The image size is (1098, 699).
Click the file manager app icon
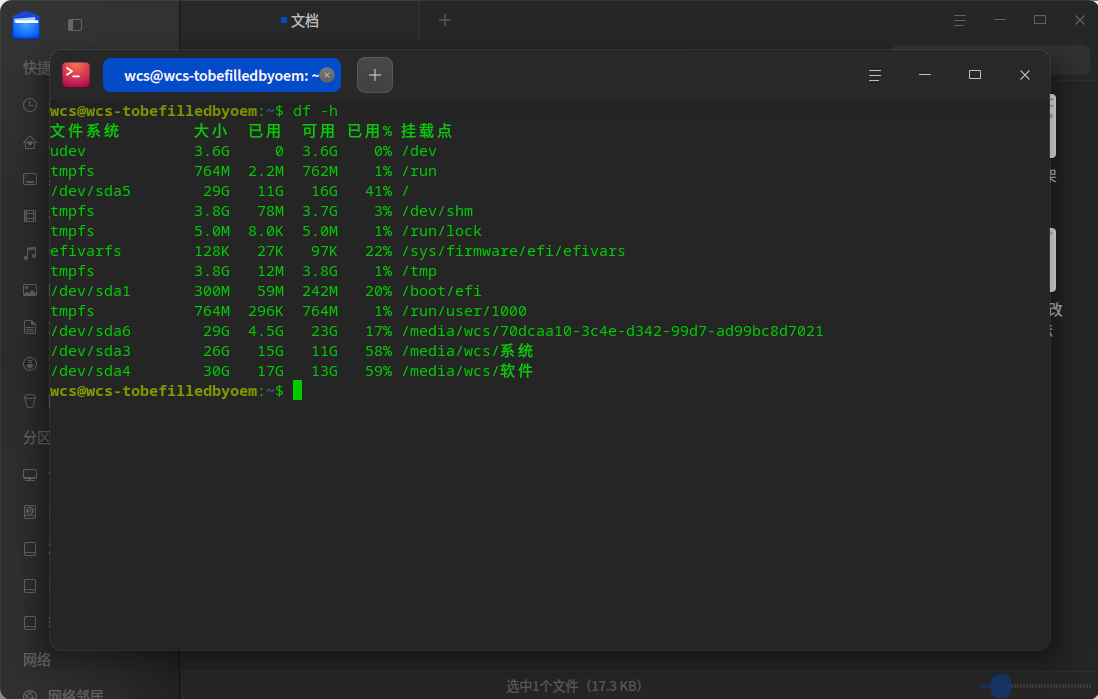26,25
